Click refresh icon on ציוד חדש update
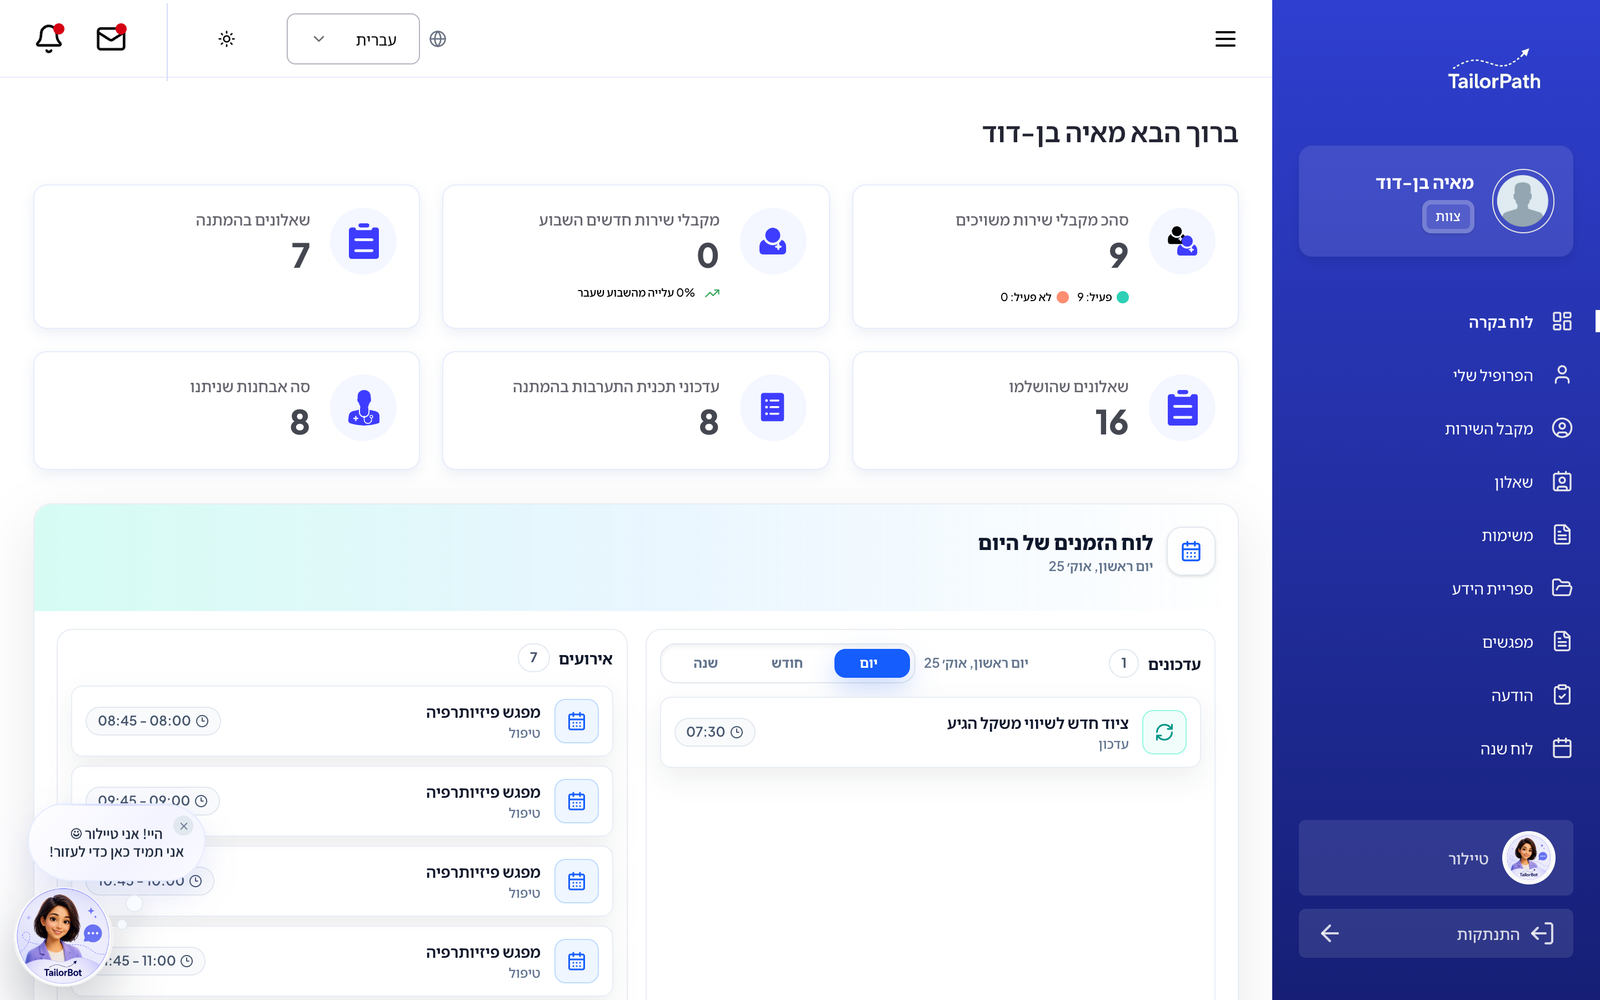 tap(1164, 732)
